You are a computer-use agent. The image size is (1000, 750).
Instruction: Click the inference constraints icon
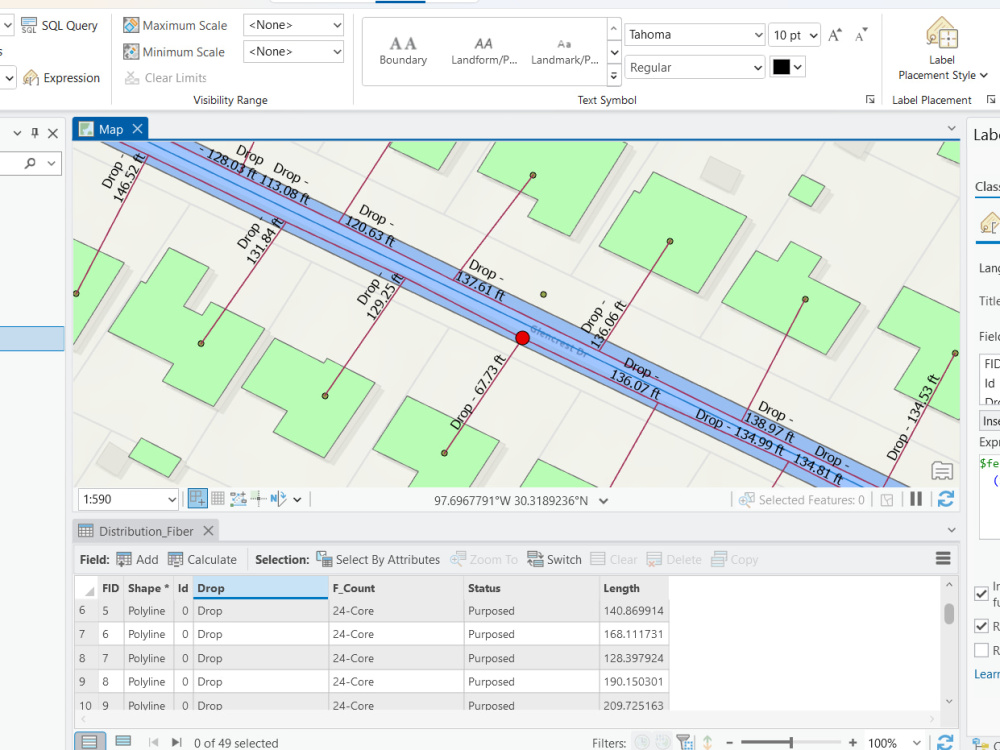point(238,499)
